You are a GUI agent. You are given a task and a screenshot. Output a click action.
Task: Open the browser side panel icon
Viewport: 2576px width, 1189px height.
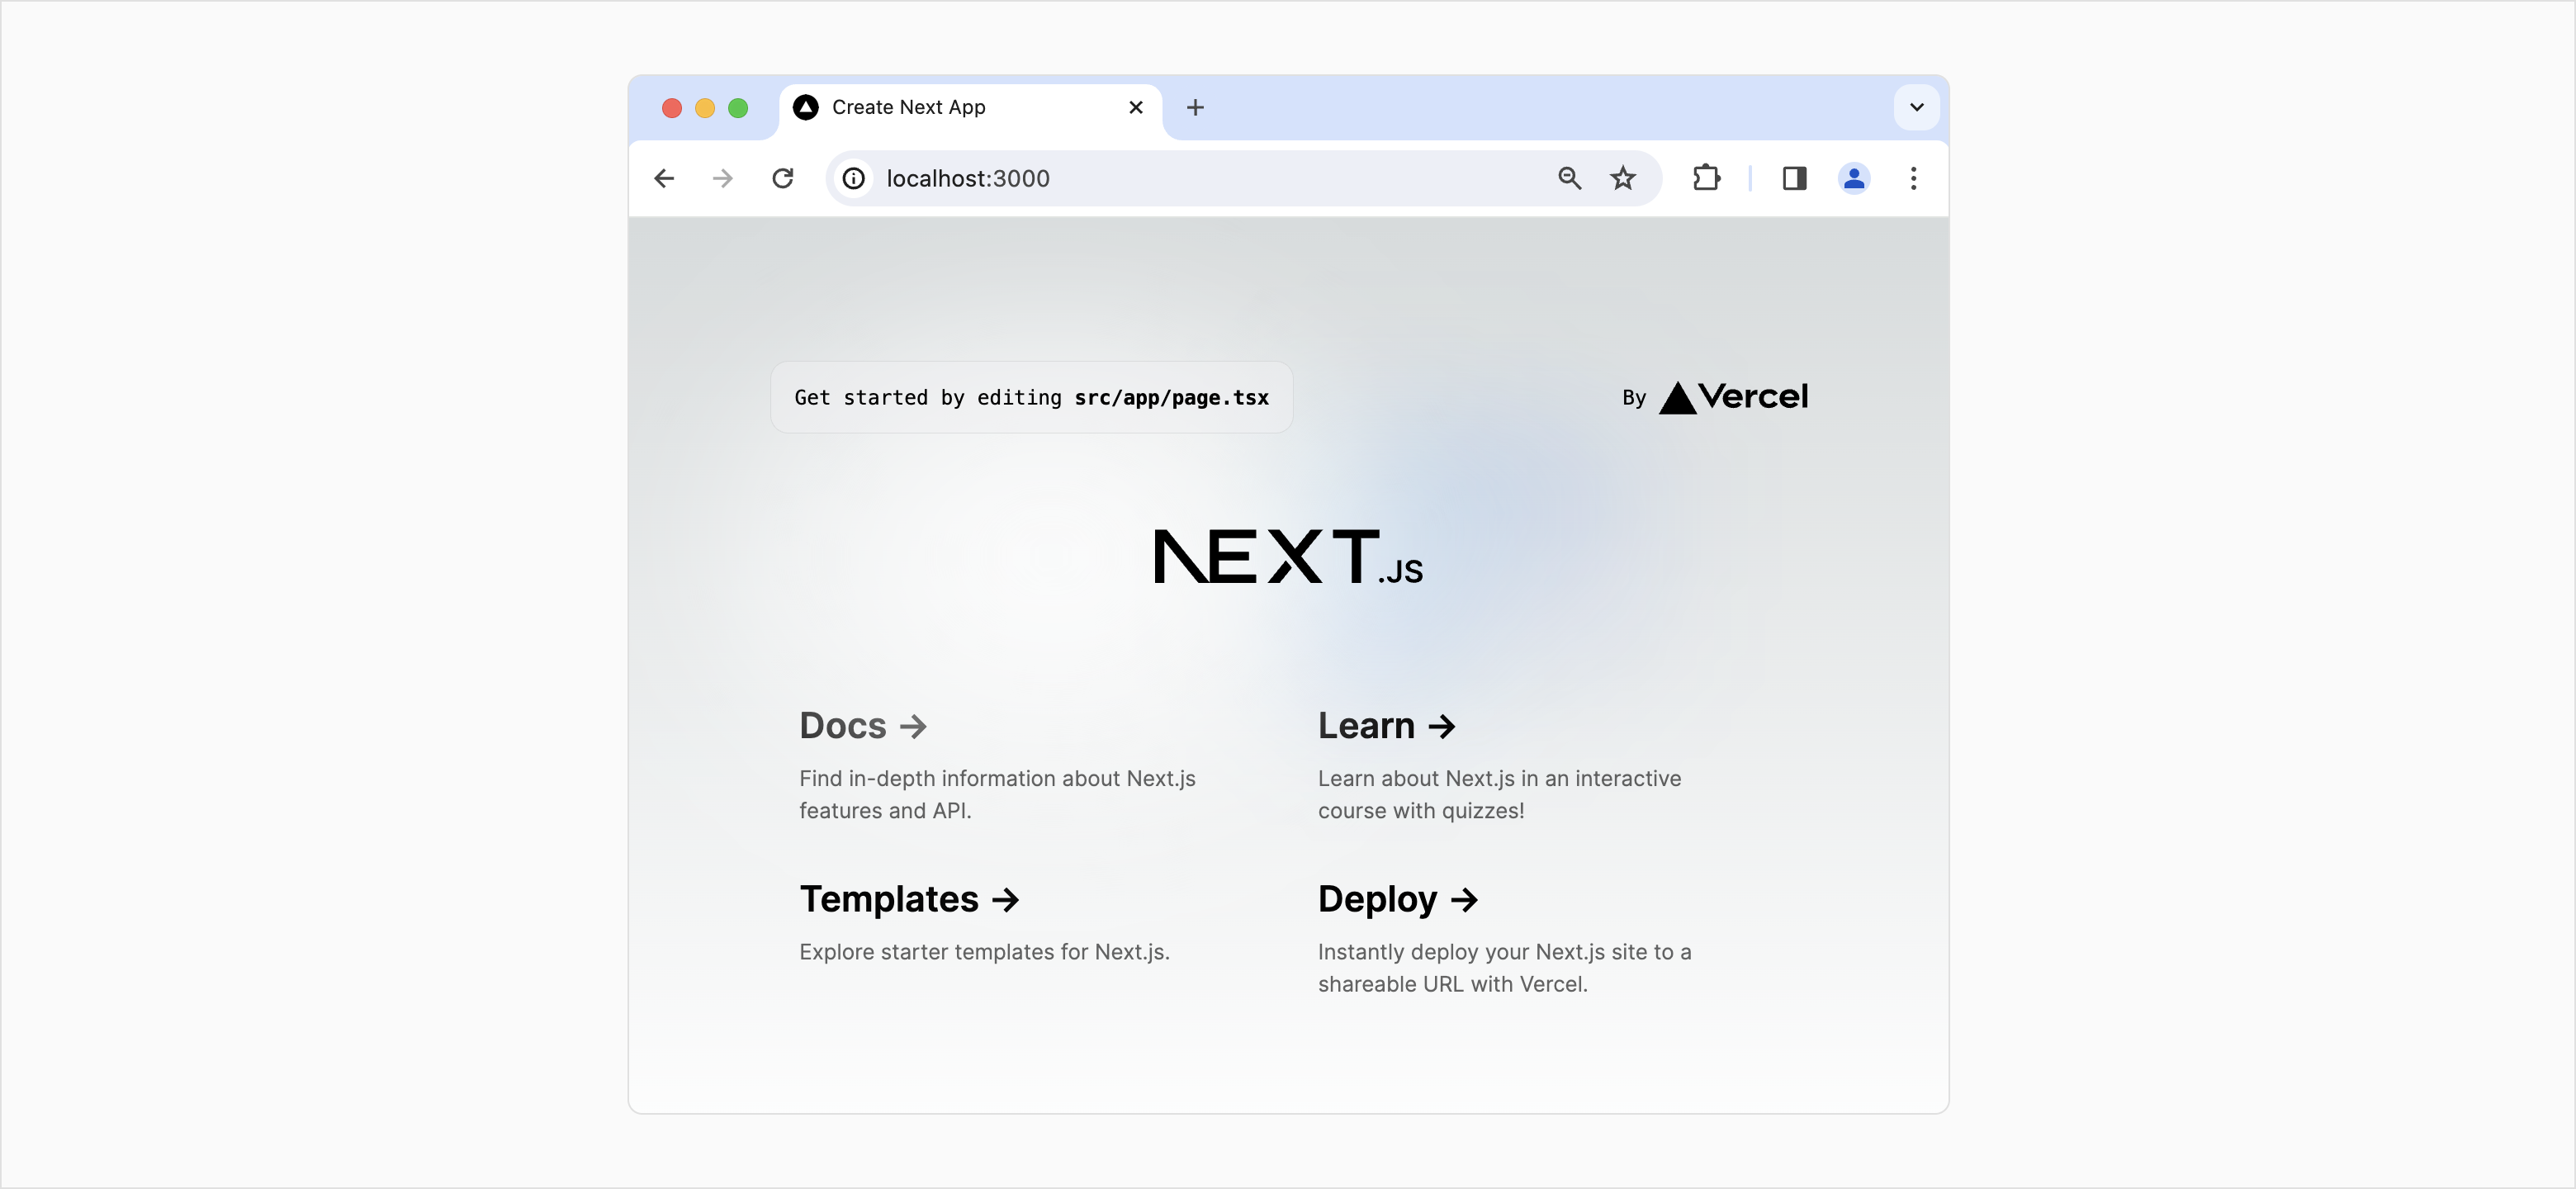pyautogui.click(x=1794, y=178)
